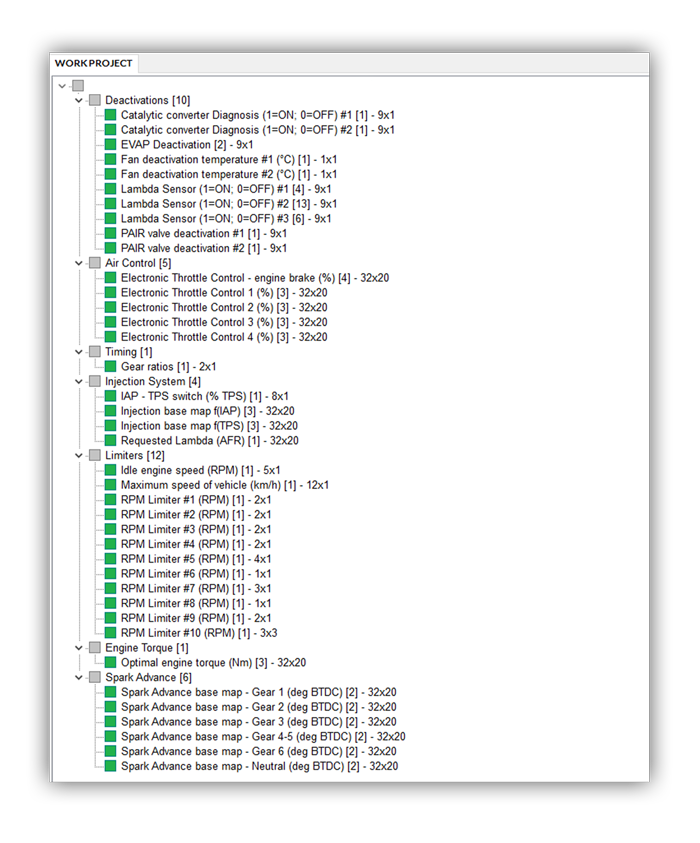Collapse the Engine Torque tree node

pos(79,648)
